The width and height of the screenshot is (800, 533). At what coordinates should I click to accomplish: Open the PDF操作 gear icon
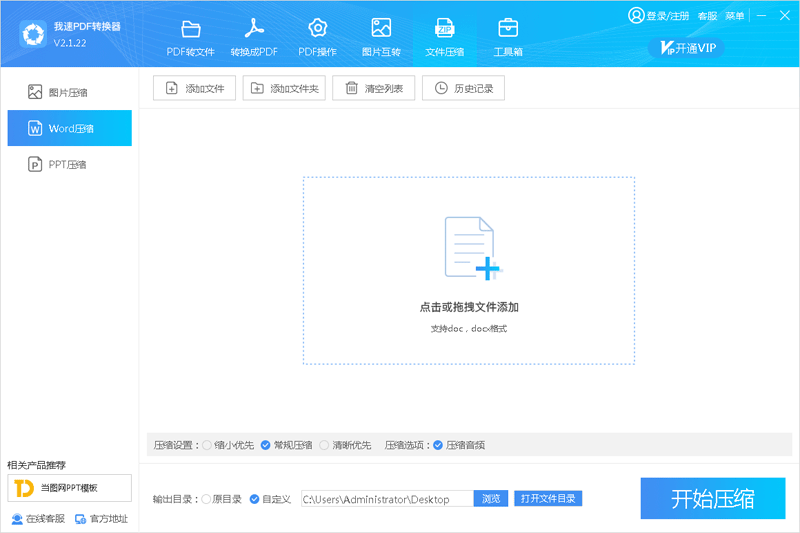pyautogui.click(x=317, y=29)
